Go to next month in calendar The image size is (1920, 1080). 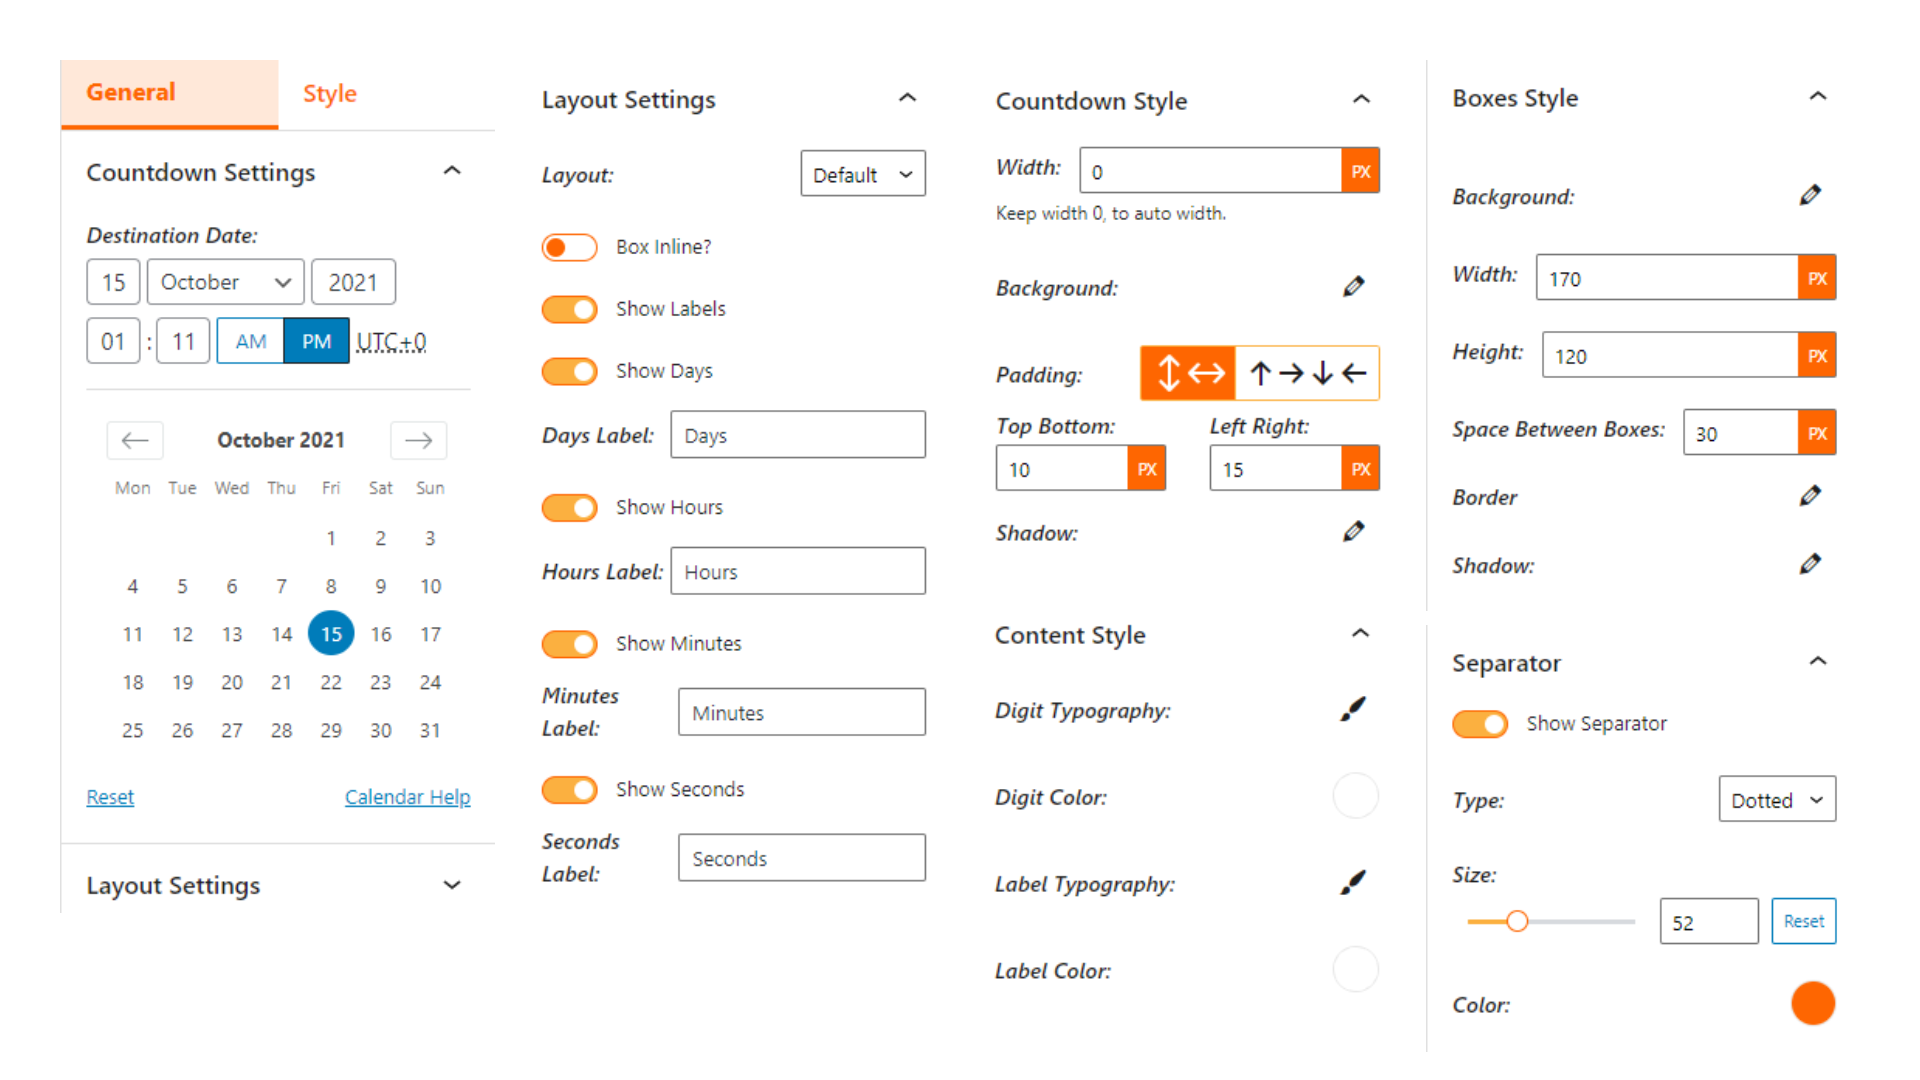click(x=418, y=440)
